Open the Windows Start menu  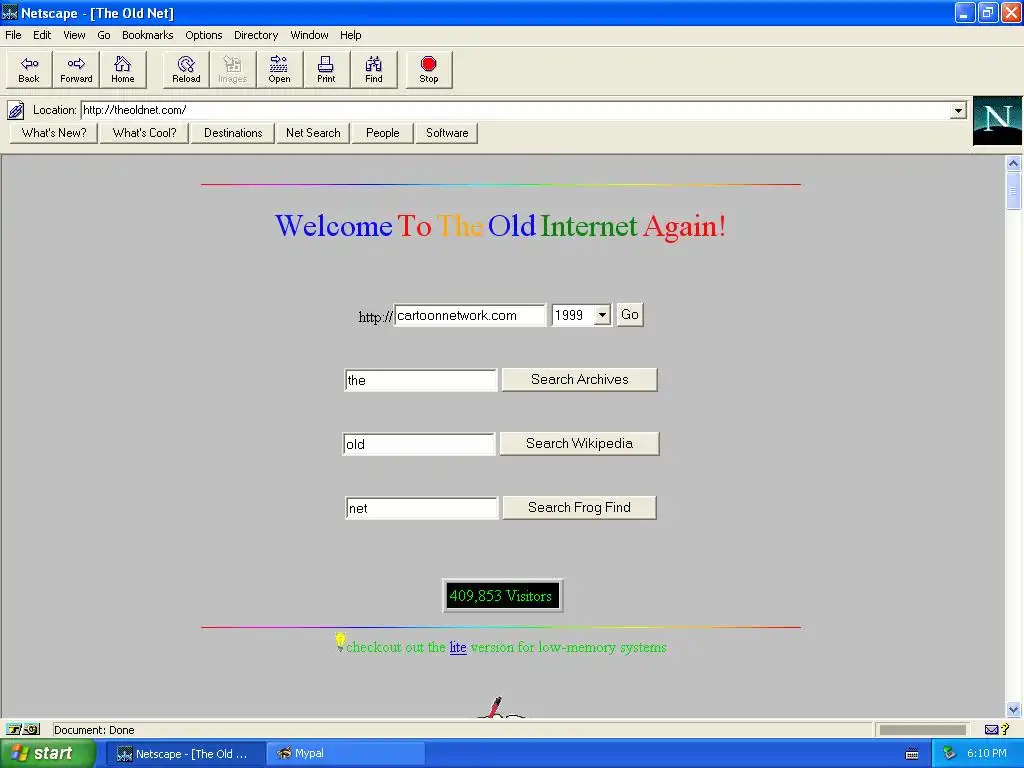point(46,754)
